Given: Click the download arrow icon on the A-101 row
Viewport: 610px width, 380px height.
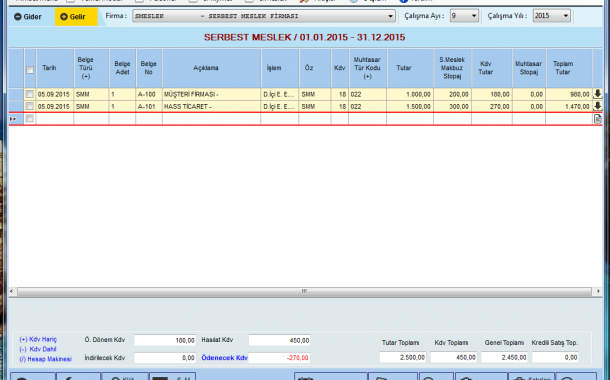Looking at the screenshot, I should (x=598, y=106).
